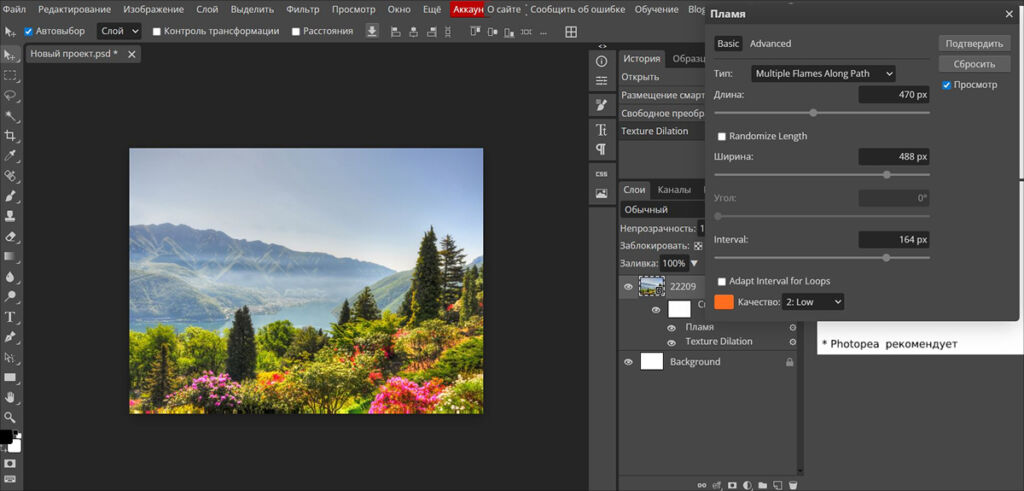The height and width of the screenshot is (491, 1024).
Task: Select the Dodge tool
Action: click(10, 297)
